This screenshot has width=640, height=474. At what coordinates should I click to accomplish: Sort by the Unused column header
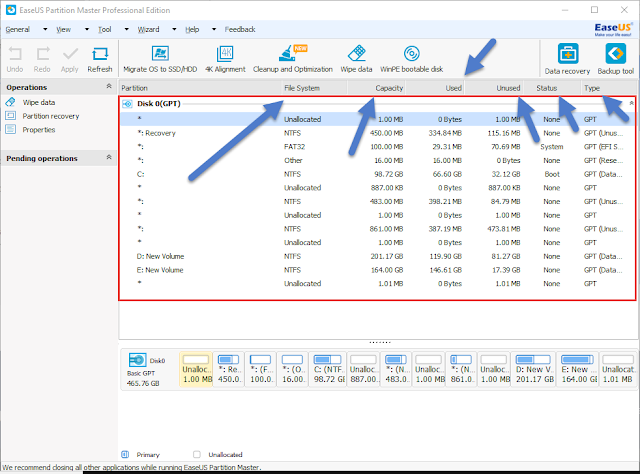(x=494, y=88)
